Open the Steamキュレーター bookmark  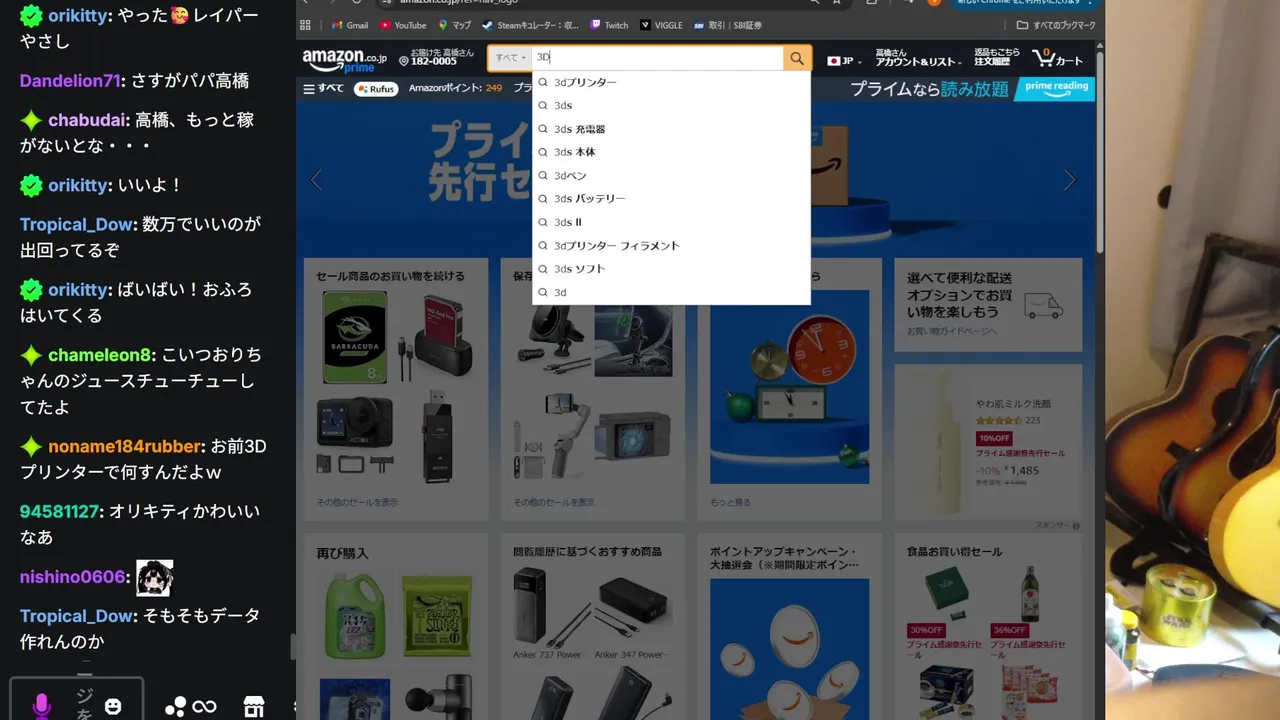(x=530, y=25)
